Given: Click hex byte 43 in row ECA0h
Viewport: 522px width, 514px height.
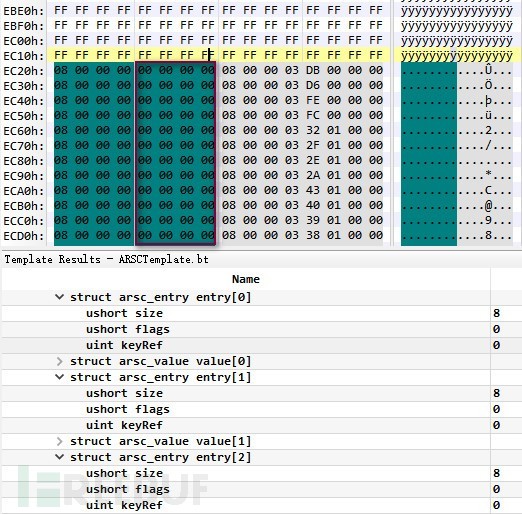Looking at the screenshot, I should tap(313, 190).
